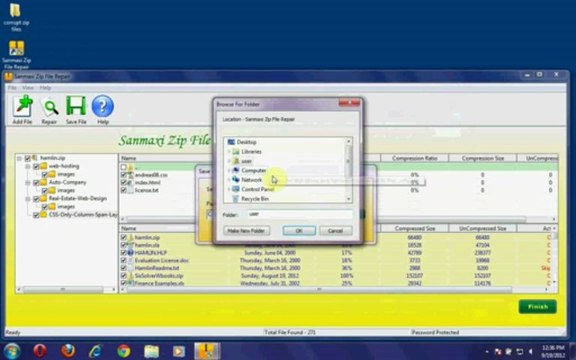The height and width of the screenshot is (360, 576).
Task: Select Desktop in Browse For Folder tree
Action: tap(246, 142)
